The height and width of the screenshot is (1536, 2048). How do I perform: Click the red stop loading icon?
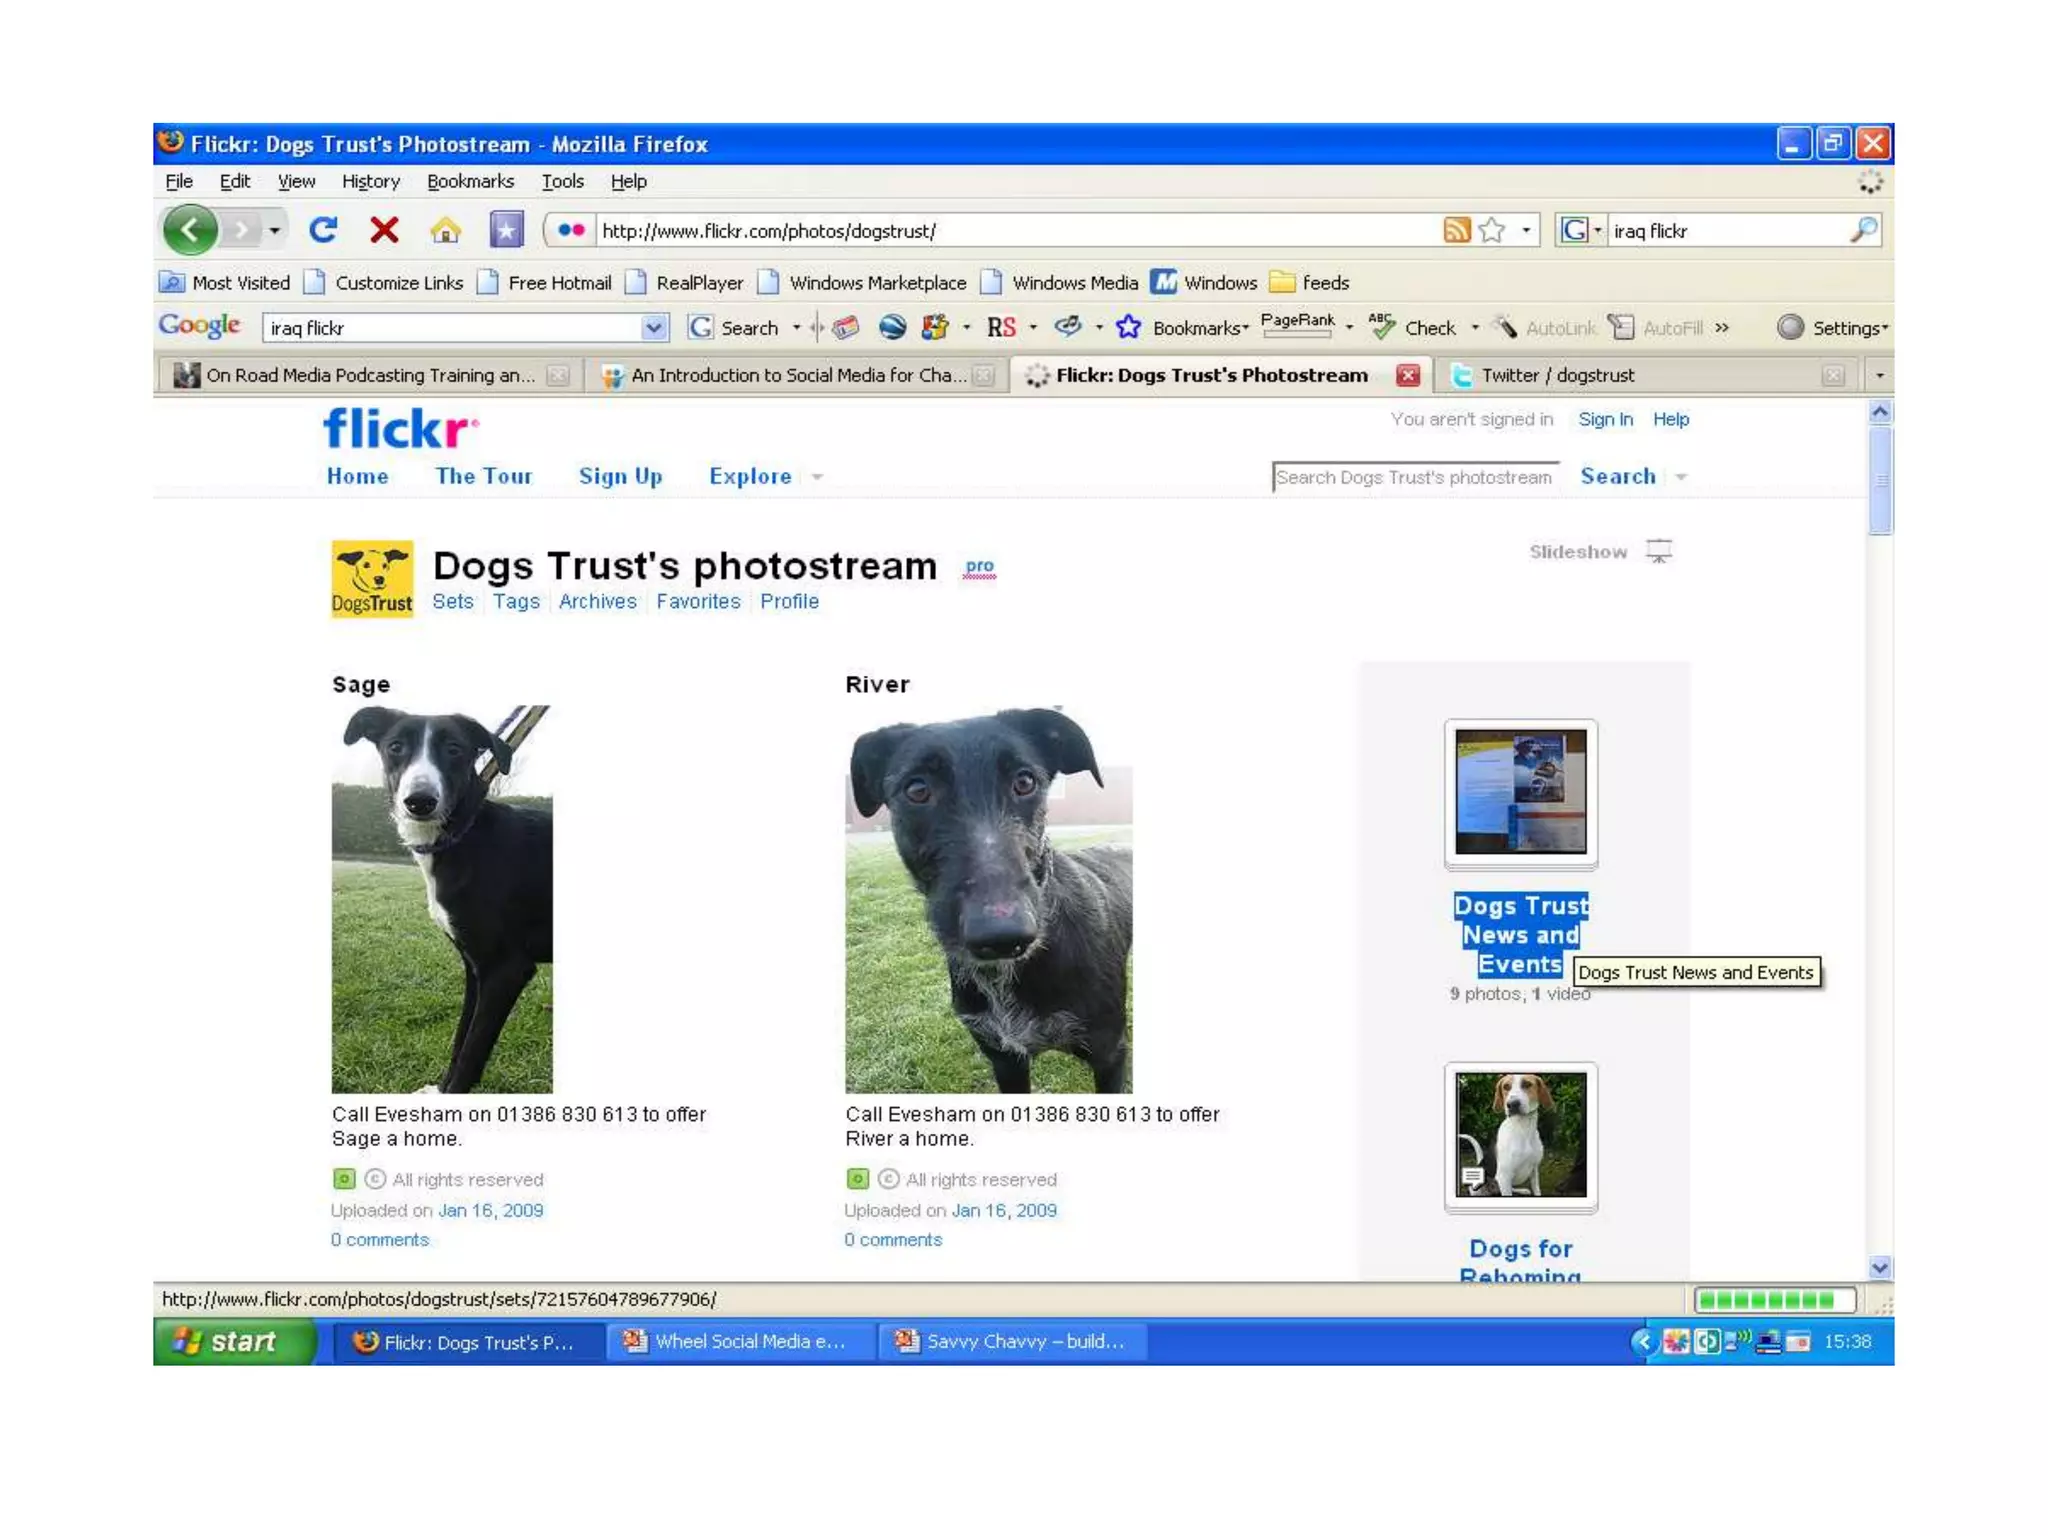[x=384, y=230]
